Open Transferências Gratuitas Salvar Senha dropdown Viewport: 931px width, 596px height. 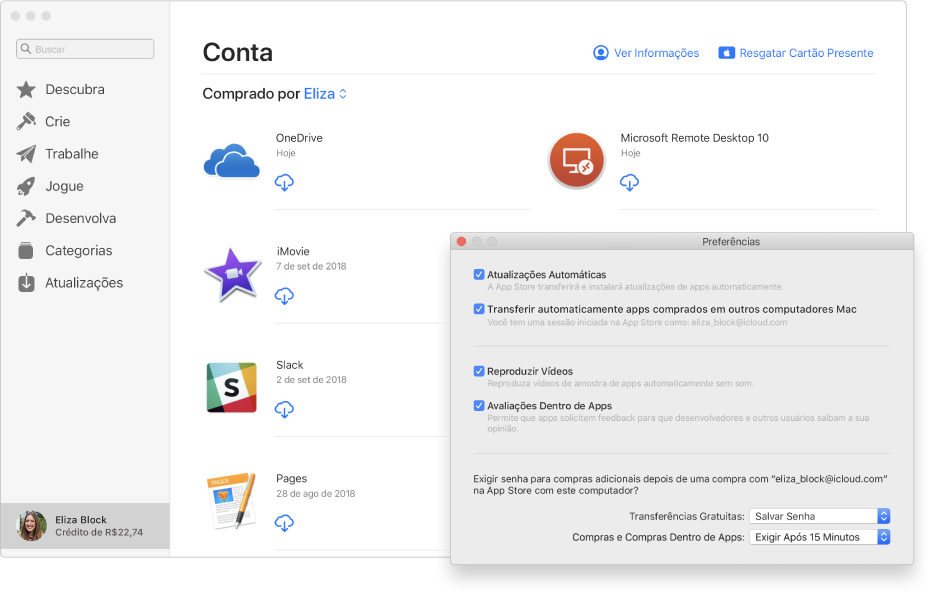click(x=819, y=516)
